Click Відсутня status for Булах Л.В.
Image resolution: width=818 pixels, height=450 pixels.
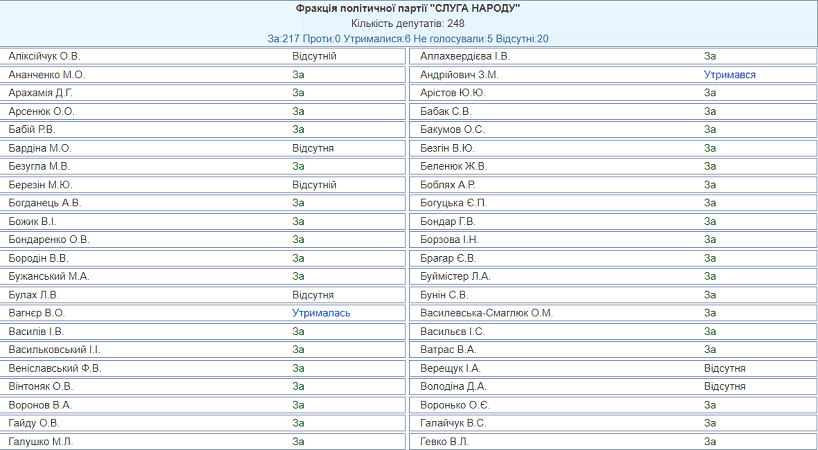point(312,295)
